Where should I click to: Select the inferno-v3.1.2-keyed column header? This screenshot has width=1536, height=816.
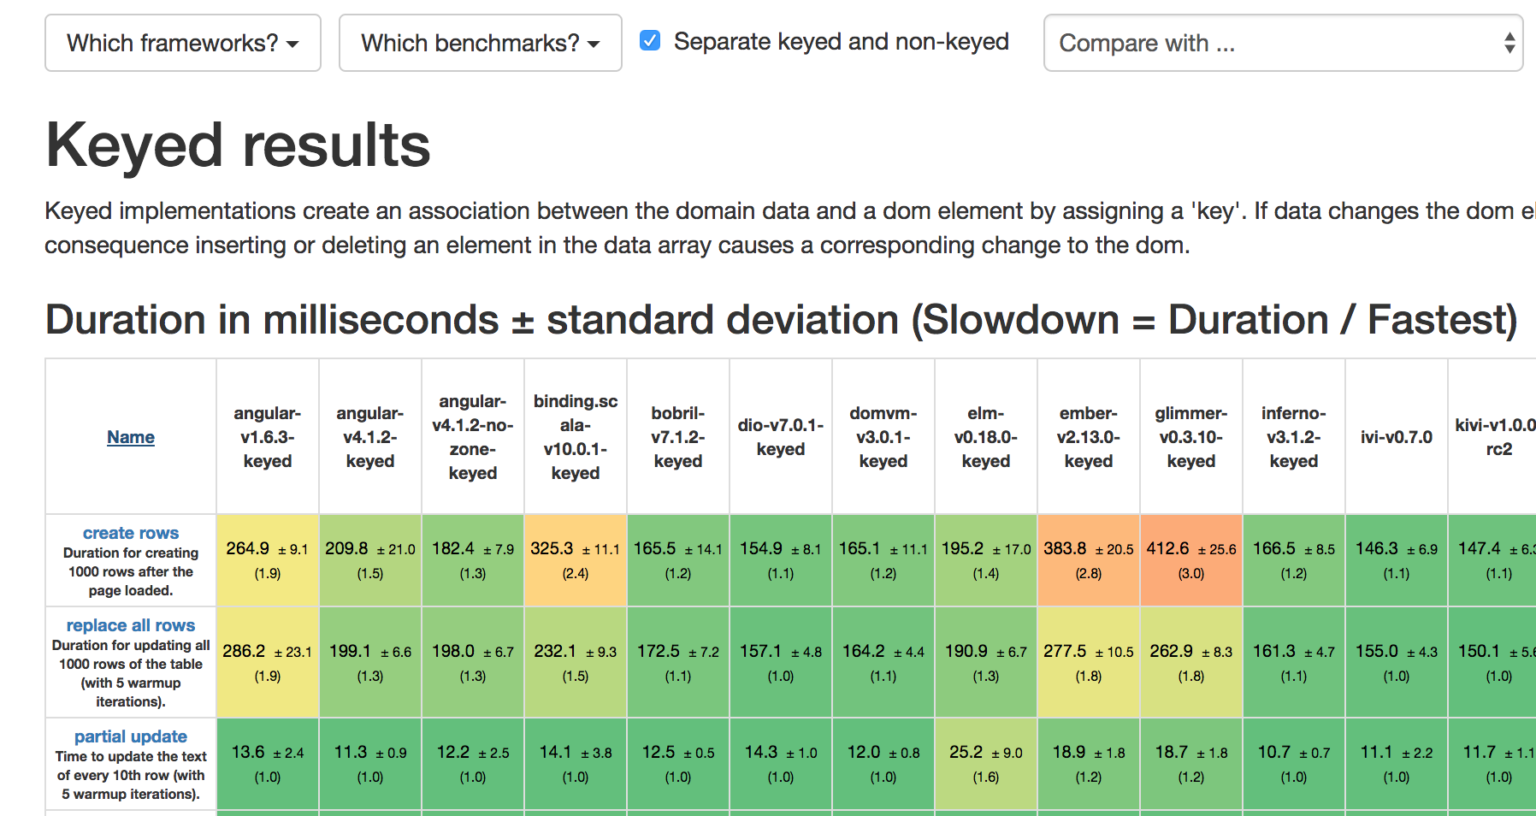pyautogui.click(x=1293, y=437)
